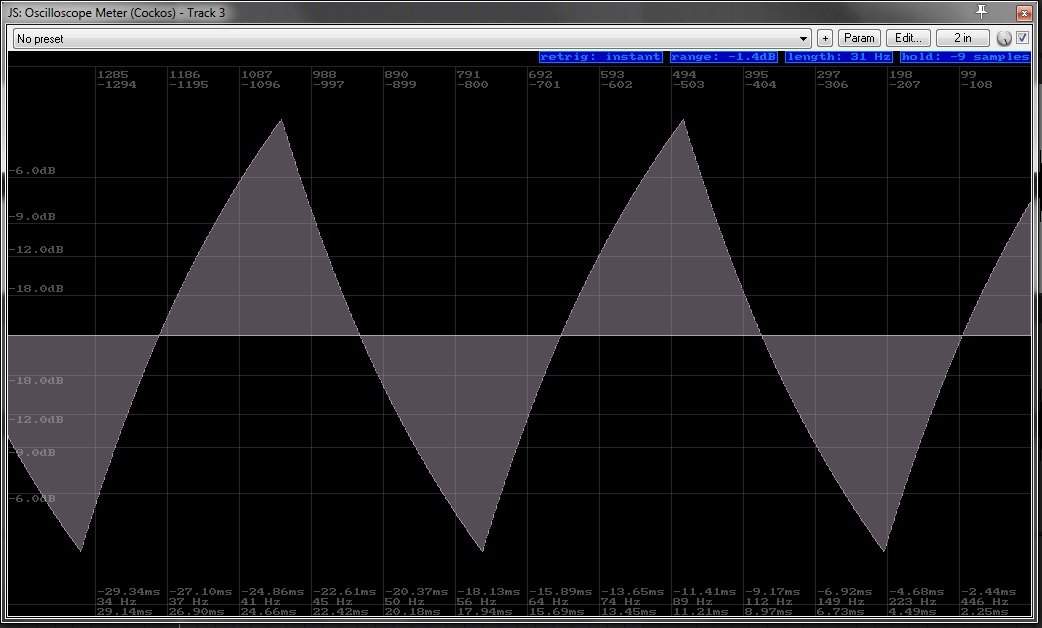Toggle the plugin bypass checkbox
The image size is (1042, 628).
click(x=1023, y=38)
